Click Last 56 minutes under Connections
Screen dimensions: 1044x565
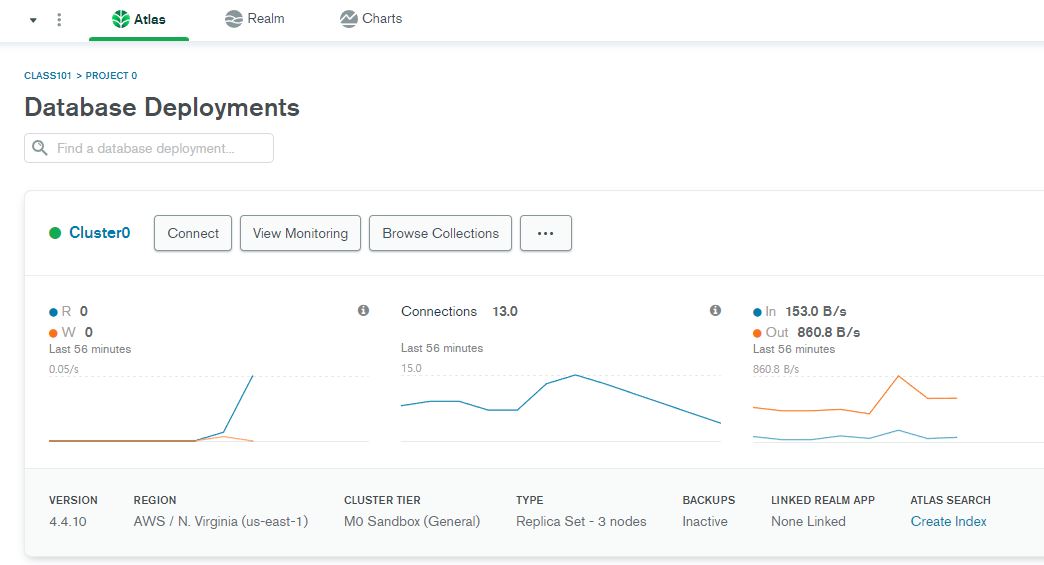[x=441, y=348]
